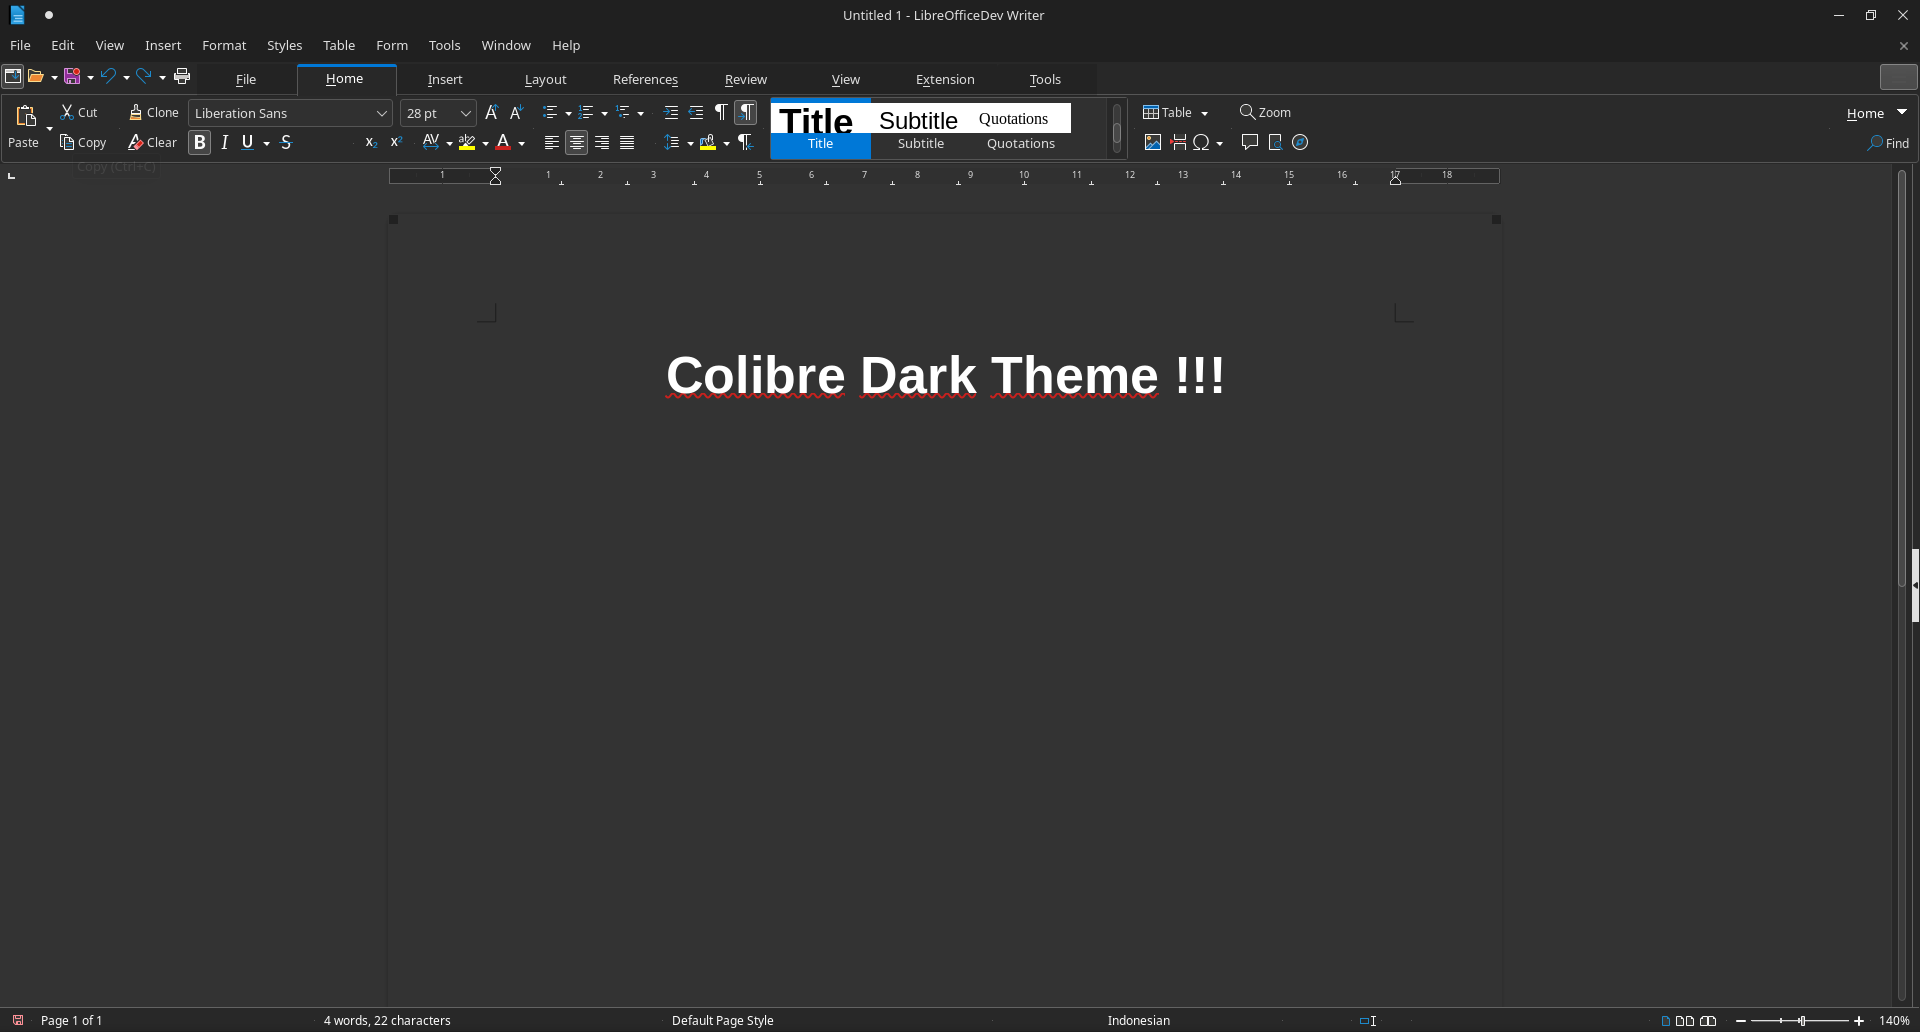Redo the last undone action
The width and height of the screenshot is (1920, 1032).
tap(144, 76)
